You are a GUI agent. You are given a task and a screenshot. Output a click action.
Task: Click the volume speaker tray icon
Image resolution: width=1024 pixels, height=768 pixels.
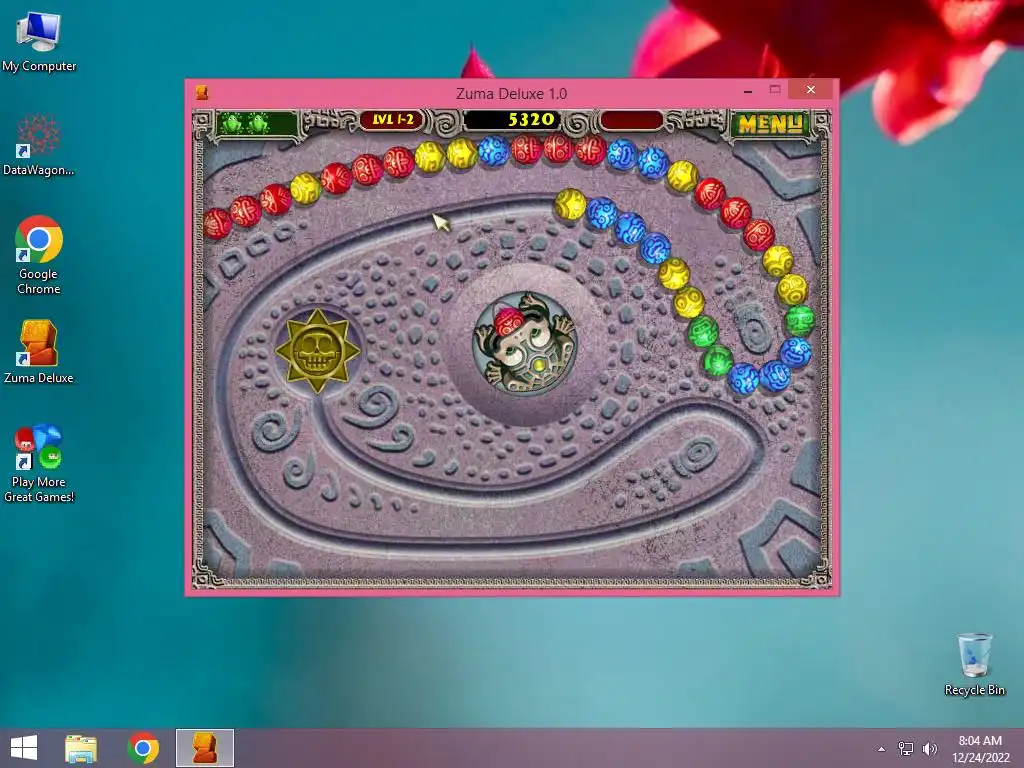929,749
